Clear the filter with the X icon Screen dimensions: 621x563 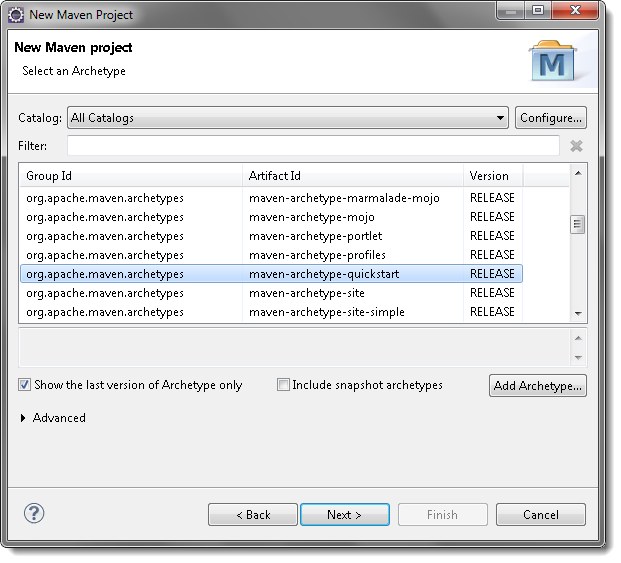click(576, 146)
